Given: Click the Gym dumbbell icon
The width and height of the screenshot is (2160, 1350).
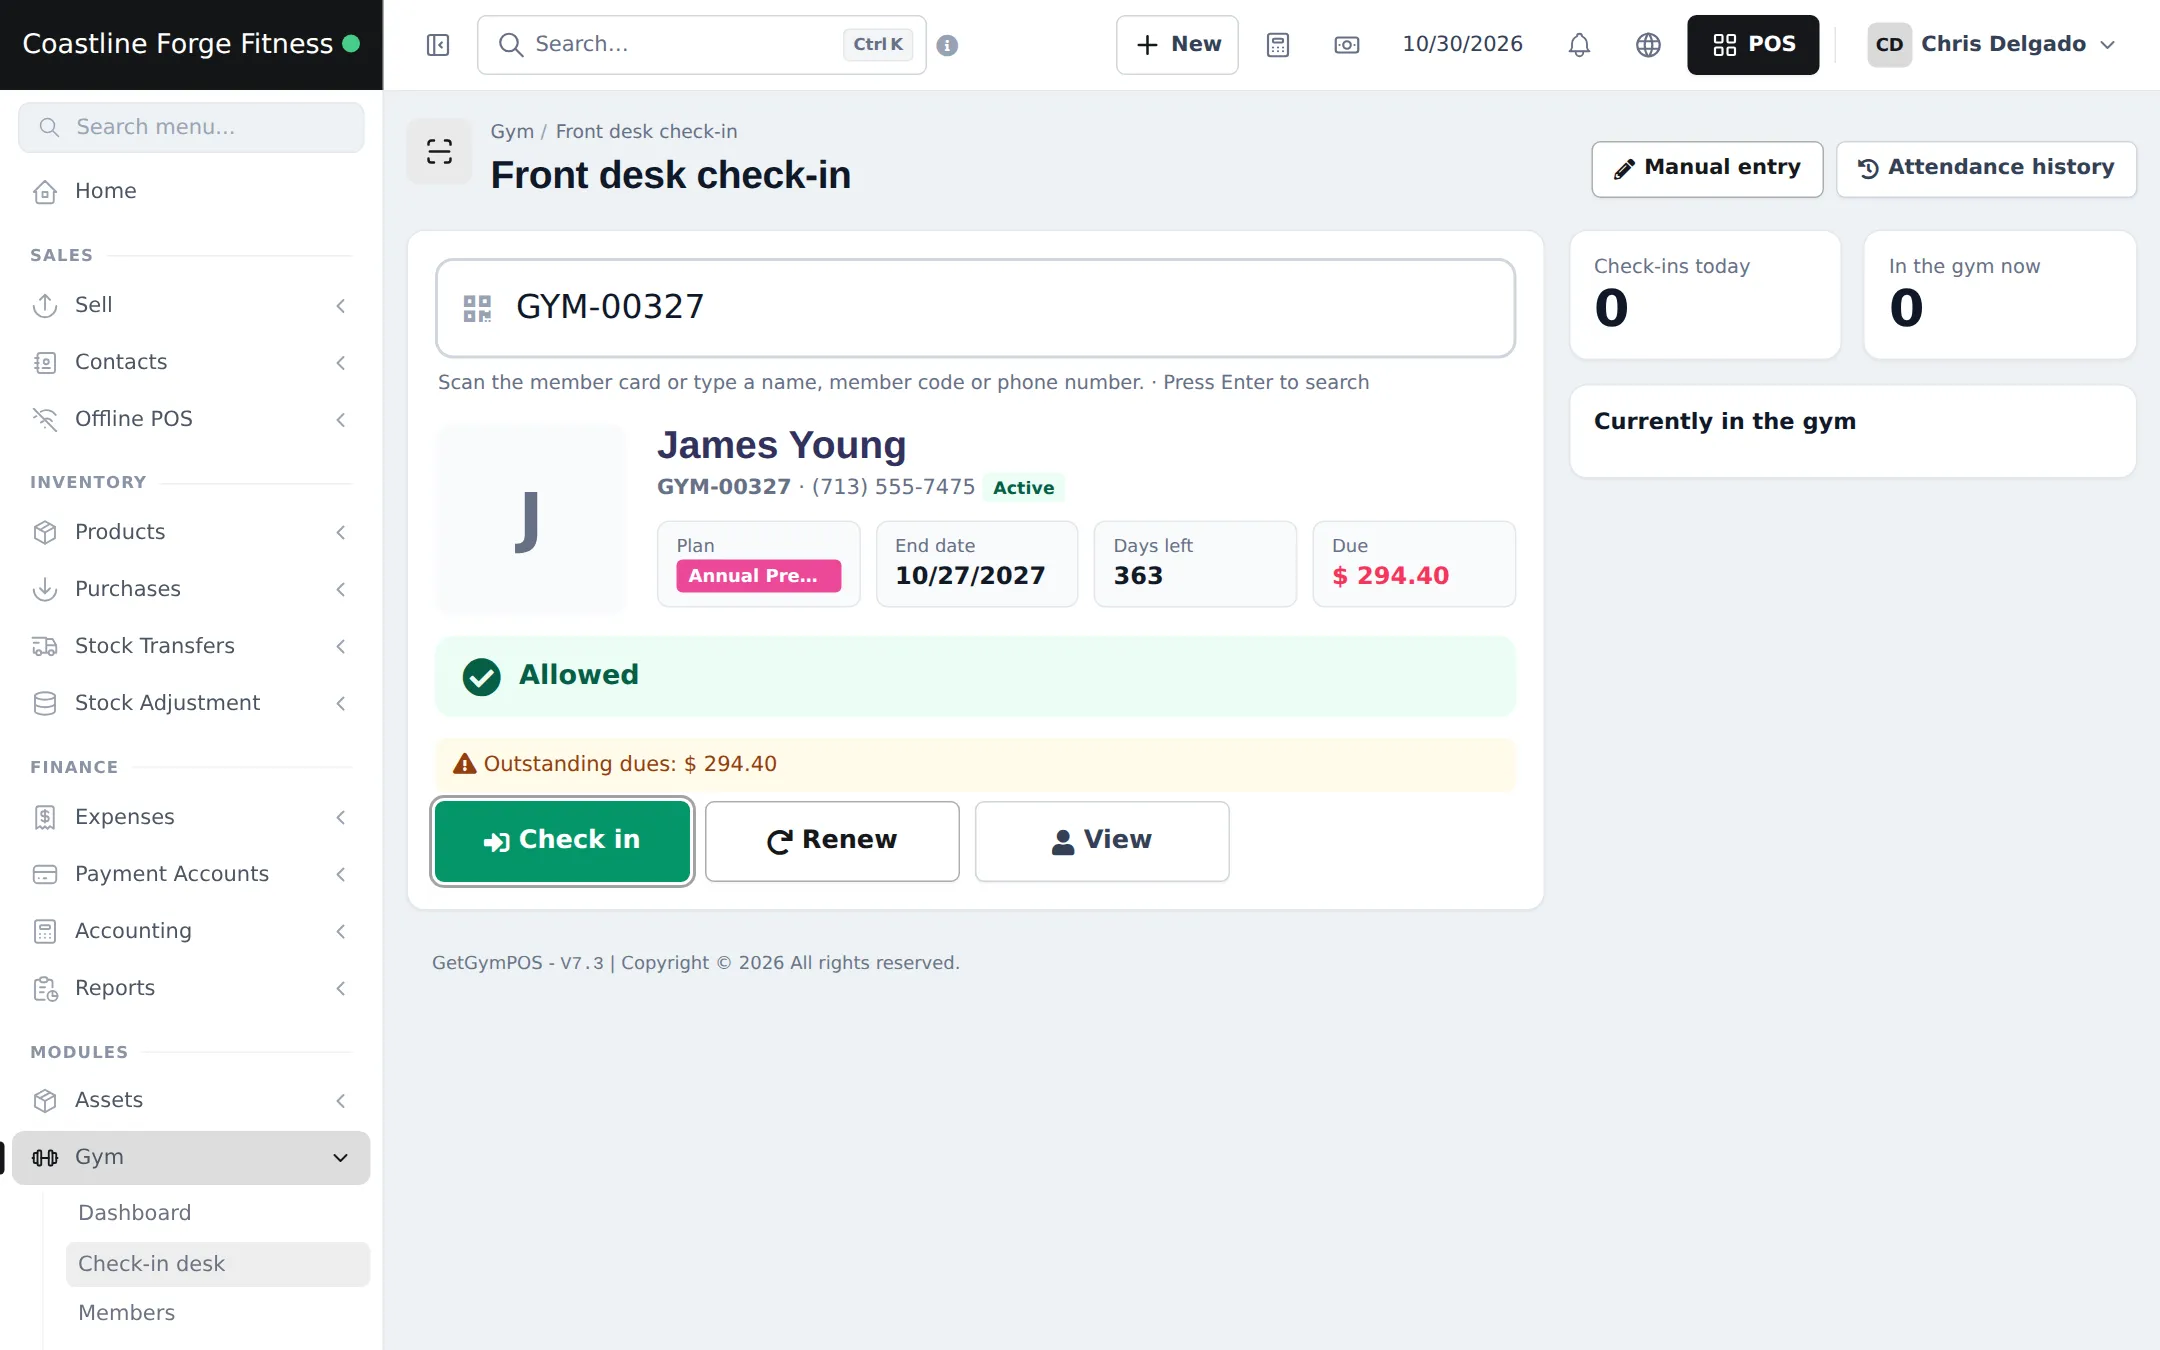Looking at the screenshot, I should pyautogui.click(x=45, y=1157).
